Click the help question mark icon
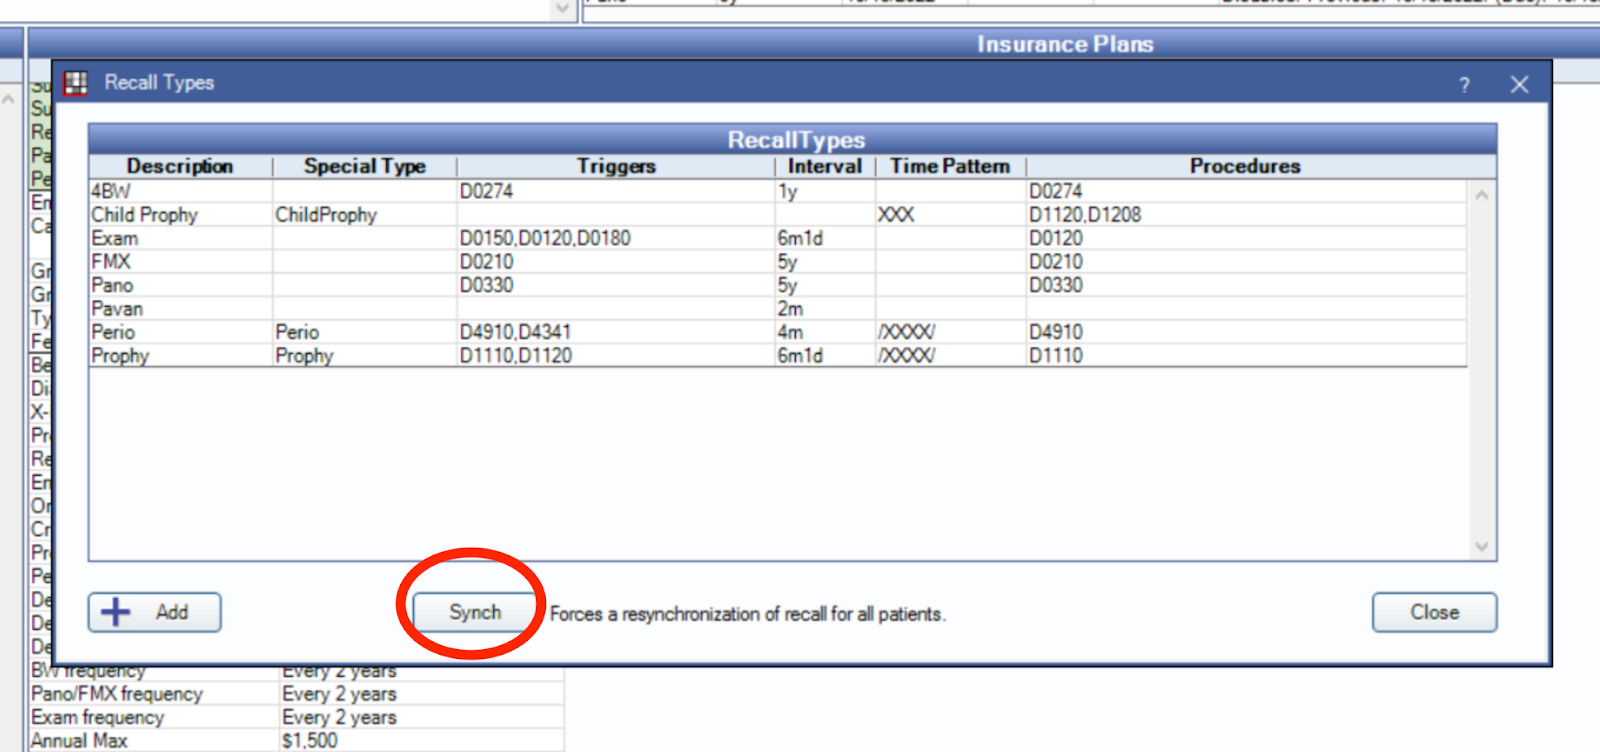Screen dimensions: 1600x752 tap(1464, 85)
